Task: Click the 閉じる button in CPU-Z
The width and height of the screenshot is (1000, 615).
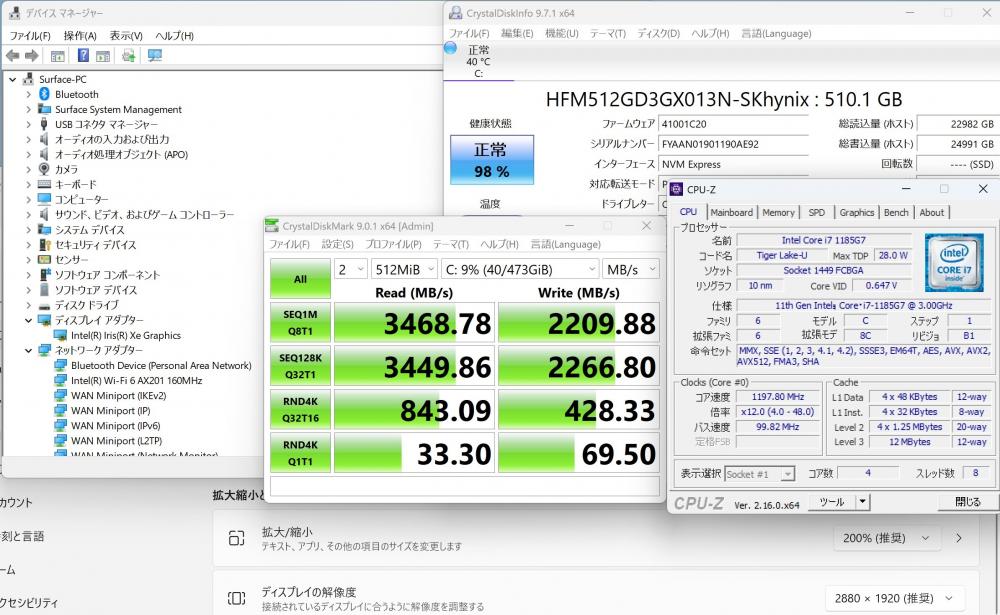Action: (x=967, y=502)
